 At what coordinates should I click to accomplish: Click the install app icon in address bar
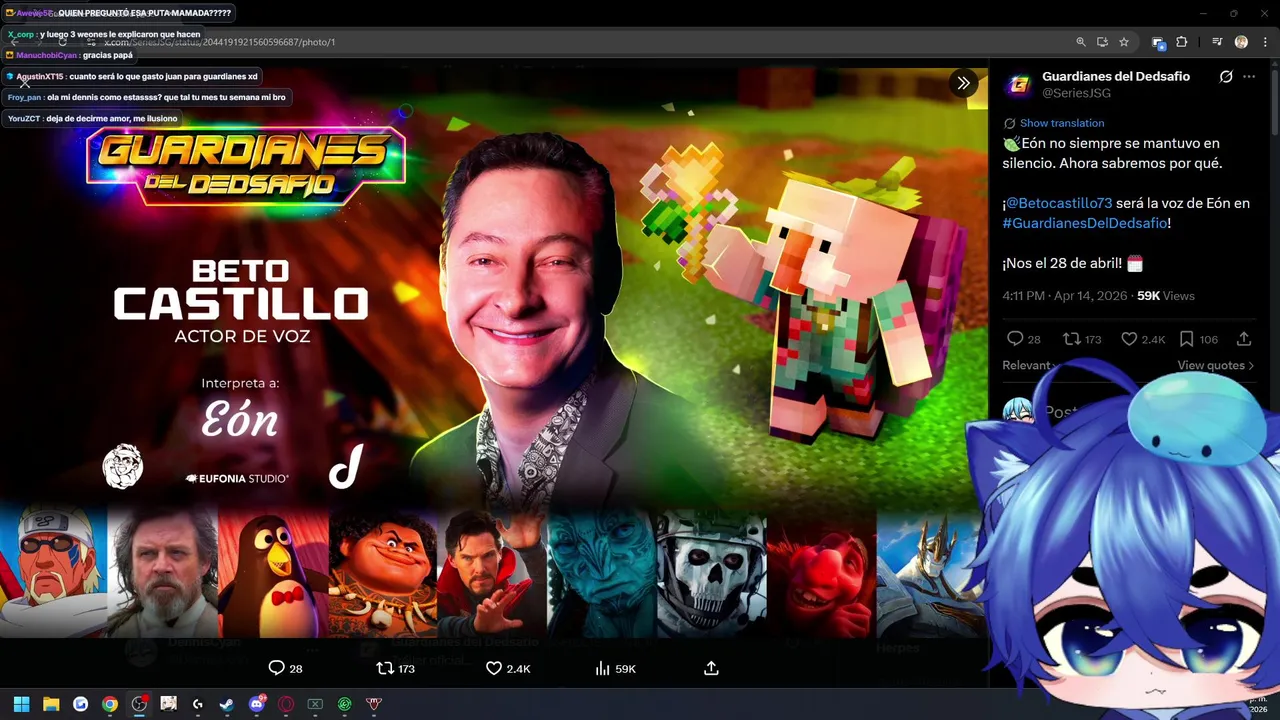[1102, 42]
